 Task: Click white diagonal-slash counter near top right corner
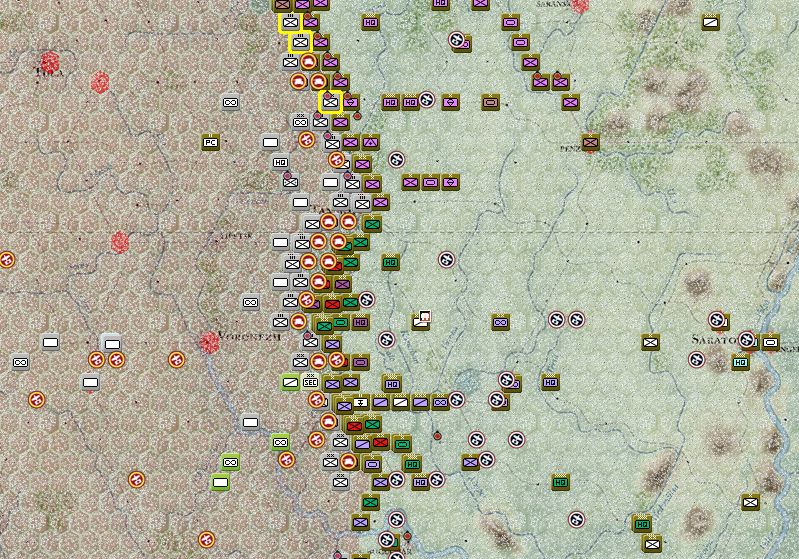click(710, 22)
